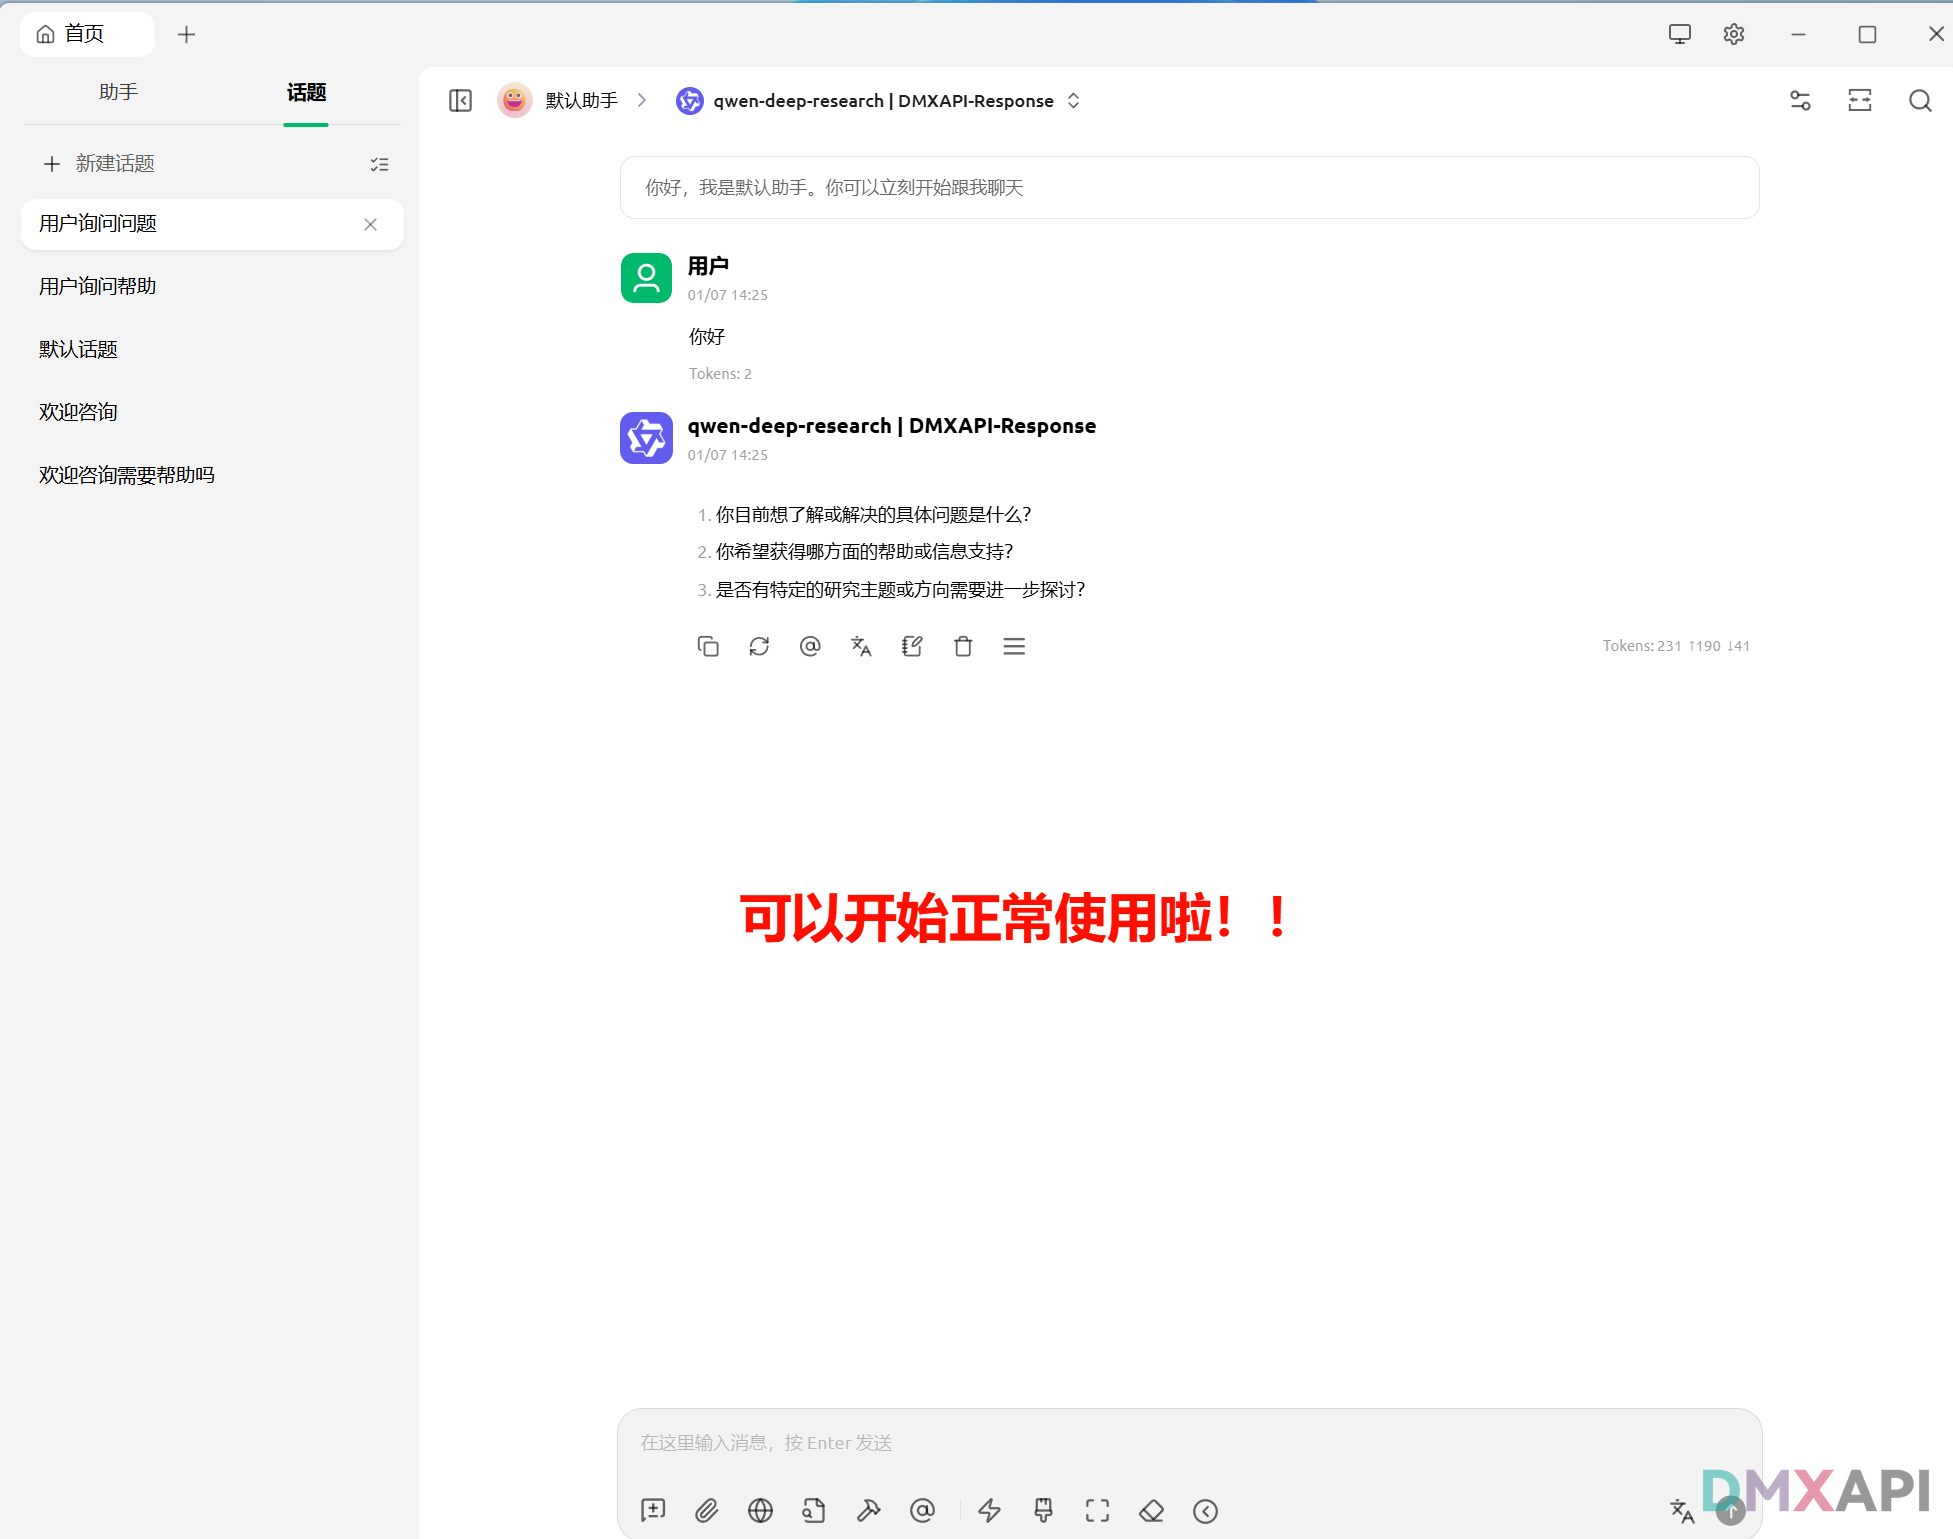The width and height of the screenshot is (1953, 1539).
Task: Click the eraser clear context icon
Action: (1151, 1510)
